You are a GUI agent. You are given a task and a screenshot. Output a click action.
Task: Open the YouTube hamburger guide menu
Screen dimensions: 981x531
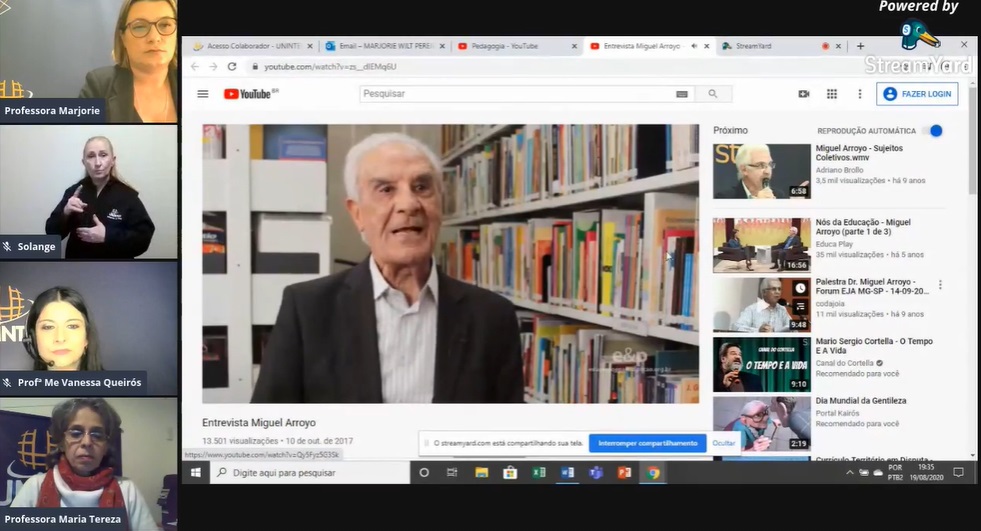tap(203, 94)
